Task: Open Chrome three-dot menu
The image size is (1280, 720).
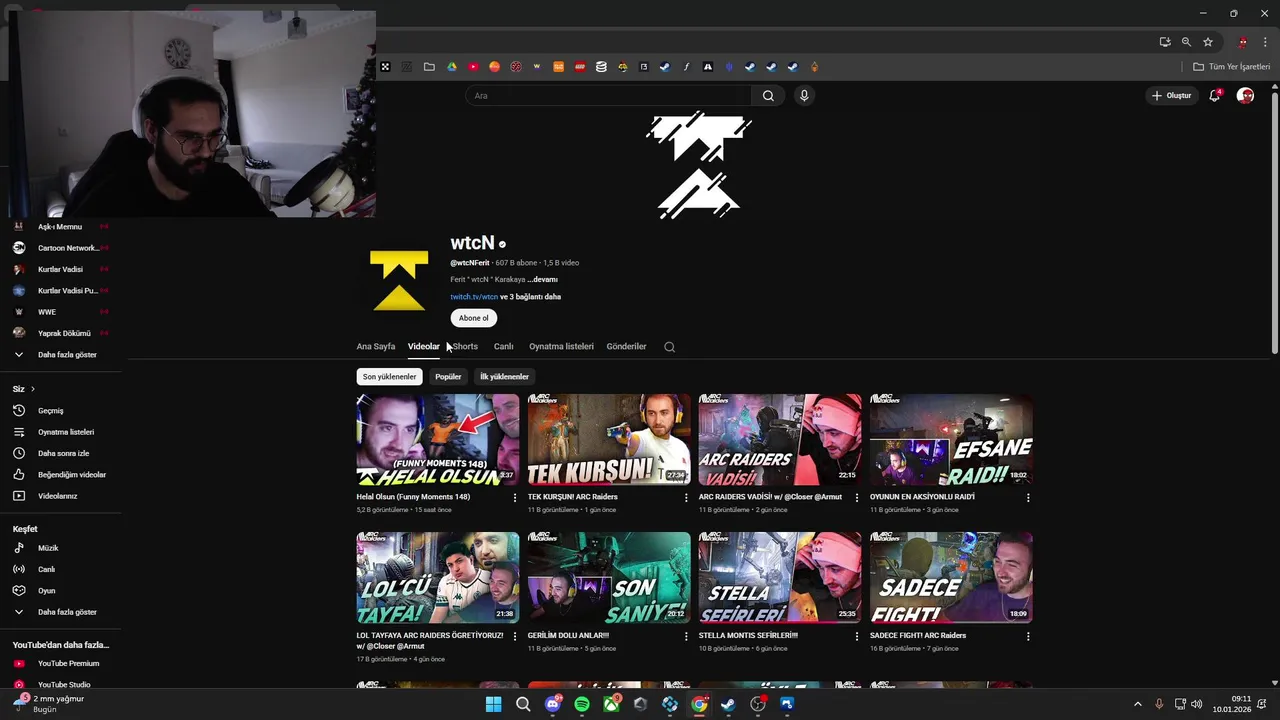Action: pyautogui.click(x=1266, y=42)
